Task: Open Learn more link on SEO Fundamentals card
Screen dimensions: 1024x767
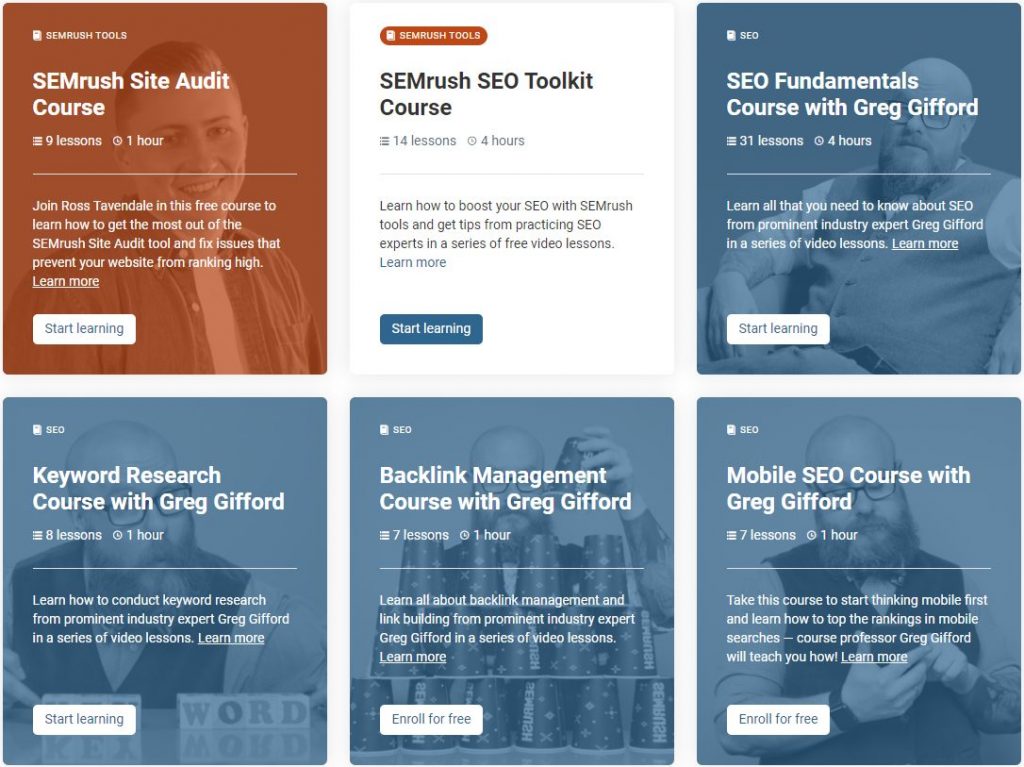Action: (x=925, y=244)
